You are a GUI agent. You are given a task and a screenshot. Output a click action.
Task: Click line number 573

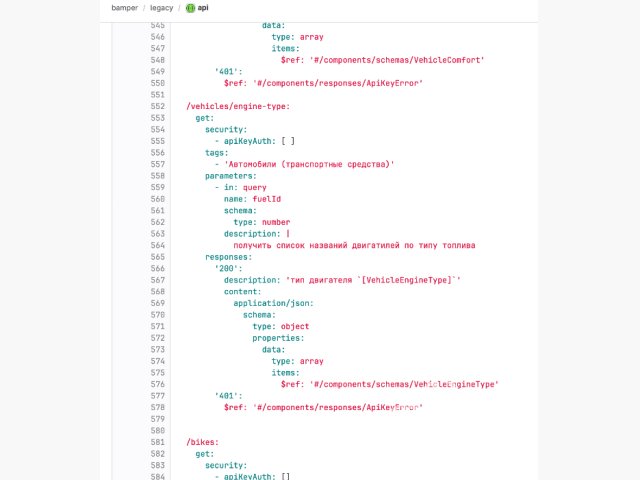(x=158, y=349)
